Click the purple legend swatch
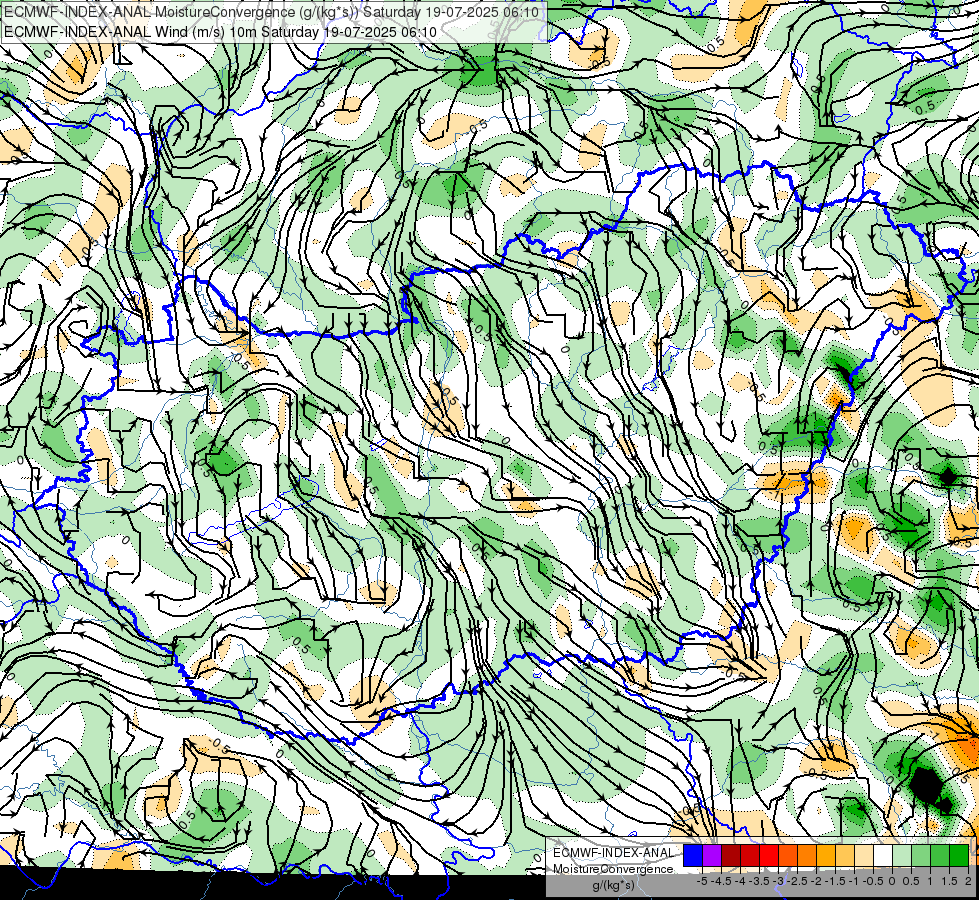Image resolution: width=979 pixels, height=900 pixels. click(x=712, y=856)
